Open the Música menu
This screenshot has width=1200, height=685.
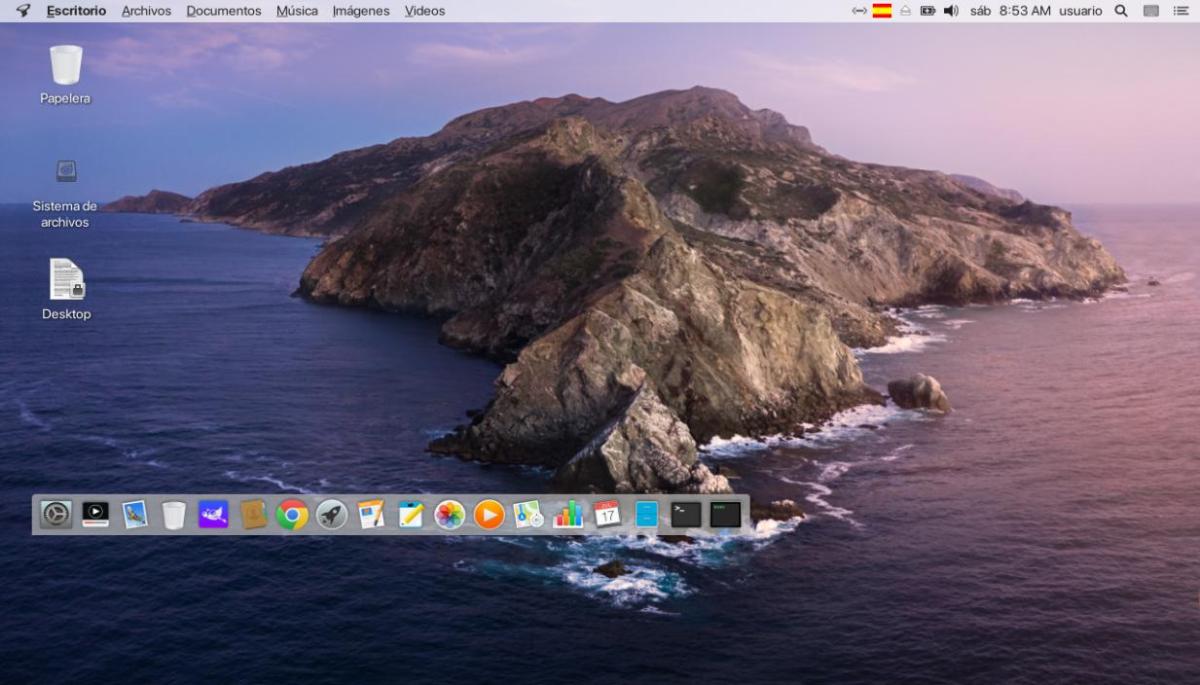297,11
